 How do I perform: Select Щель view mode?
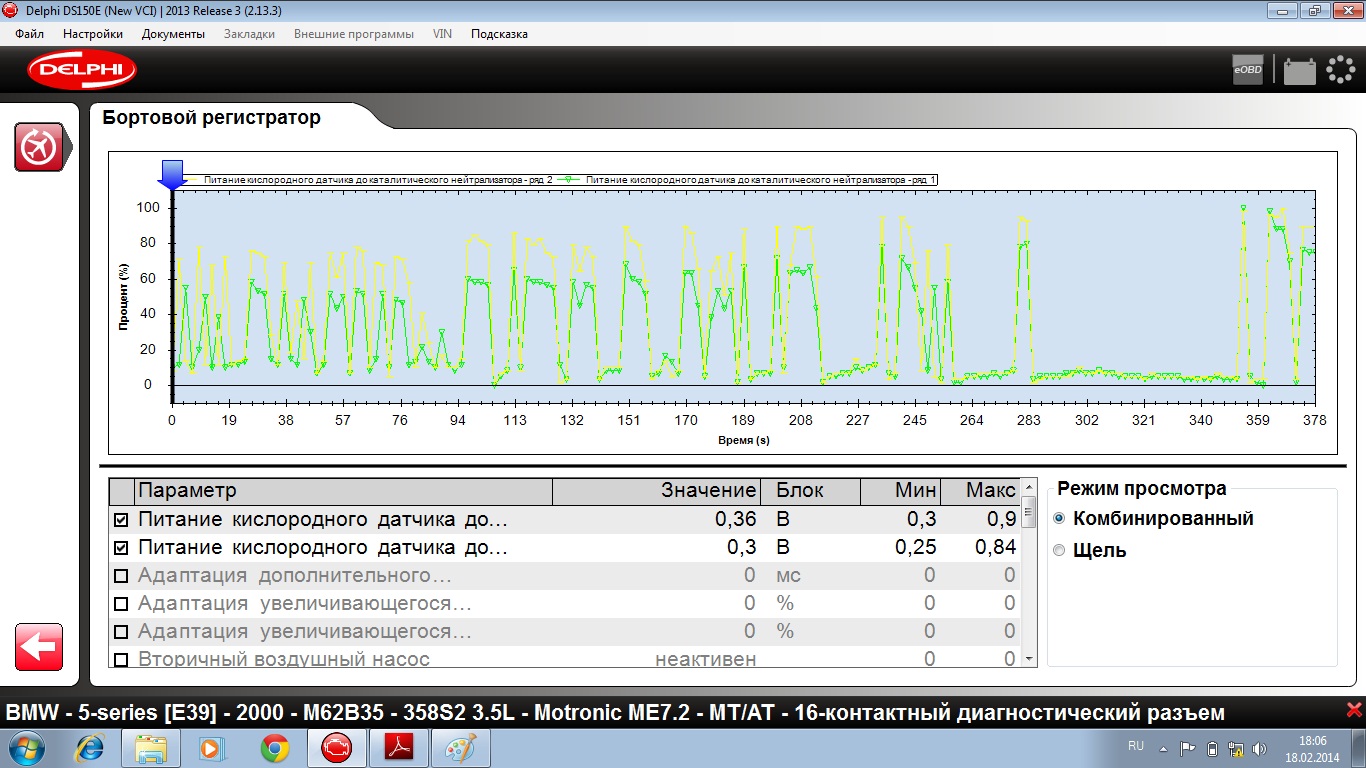tap(1059, 550)
